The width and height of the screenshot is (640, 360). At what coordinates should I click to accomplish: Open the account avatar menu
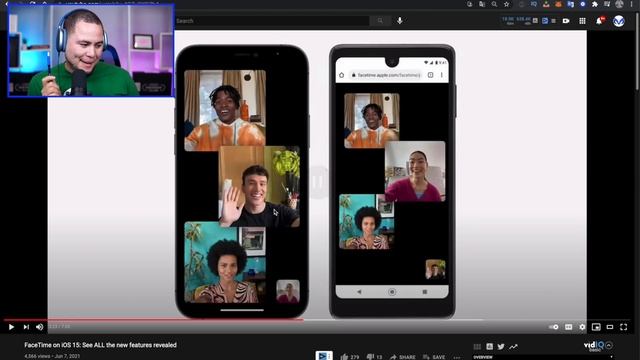(619, 21)
